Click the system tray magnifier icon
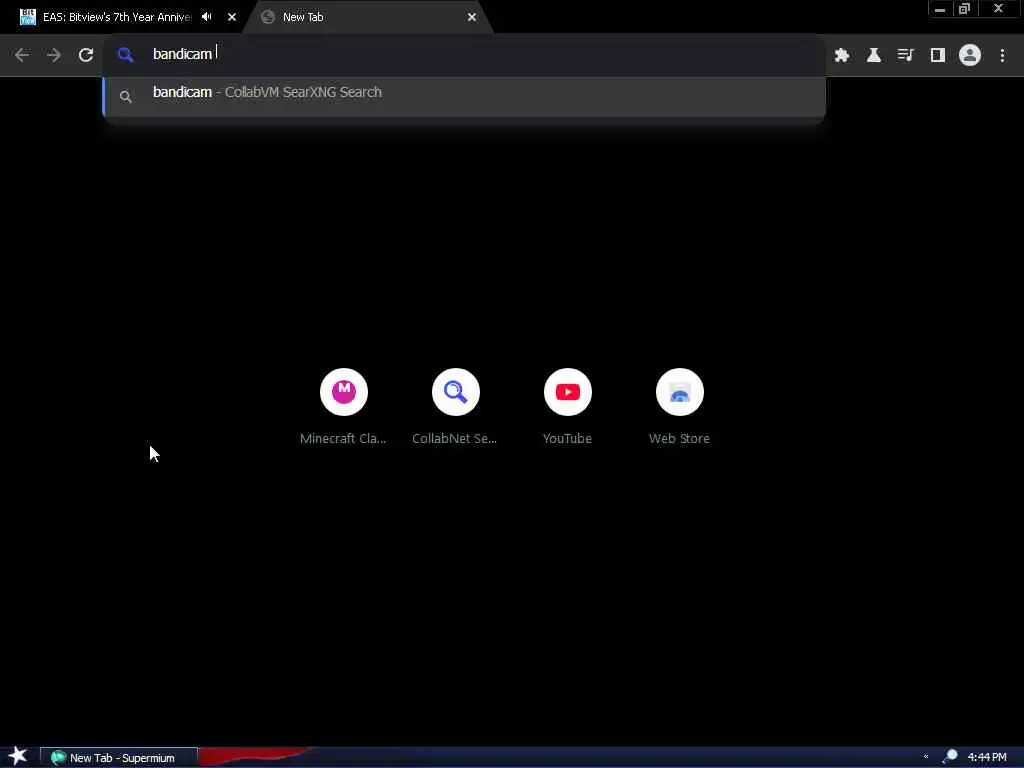The width and height of the screenshot is (1024, 768). 950,756
